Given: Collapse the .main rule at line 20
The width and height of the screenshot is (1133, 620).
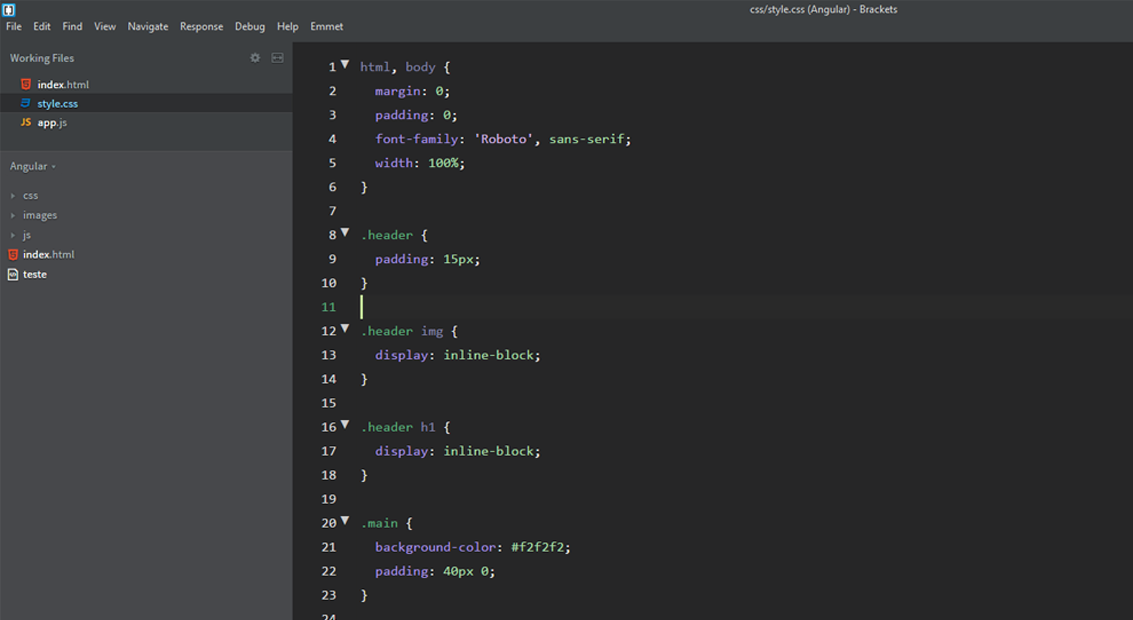Looking at the screenshot, I should (345, 520).
